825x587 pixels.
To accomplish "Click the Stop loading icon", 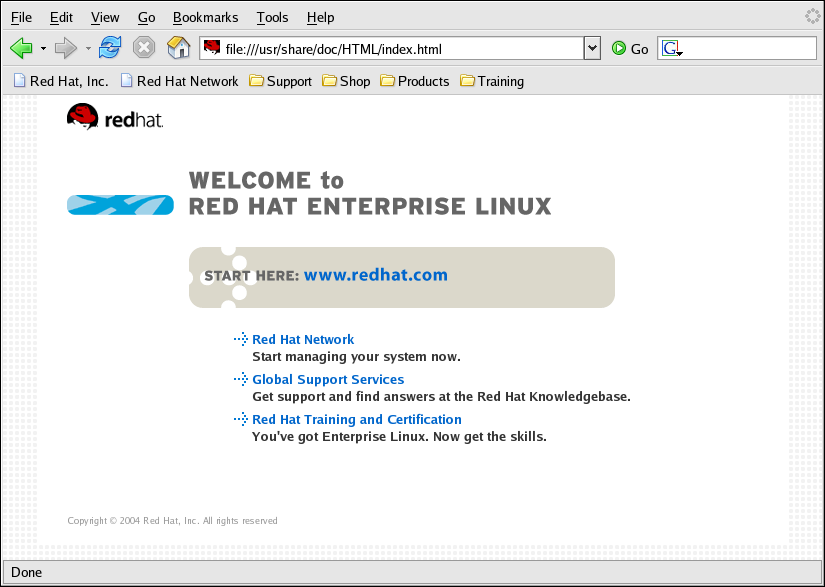I will [x=144, y=48].
